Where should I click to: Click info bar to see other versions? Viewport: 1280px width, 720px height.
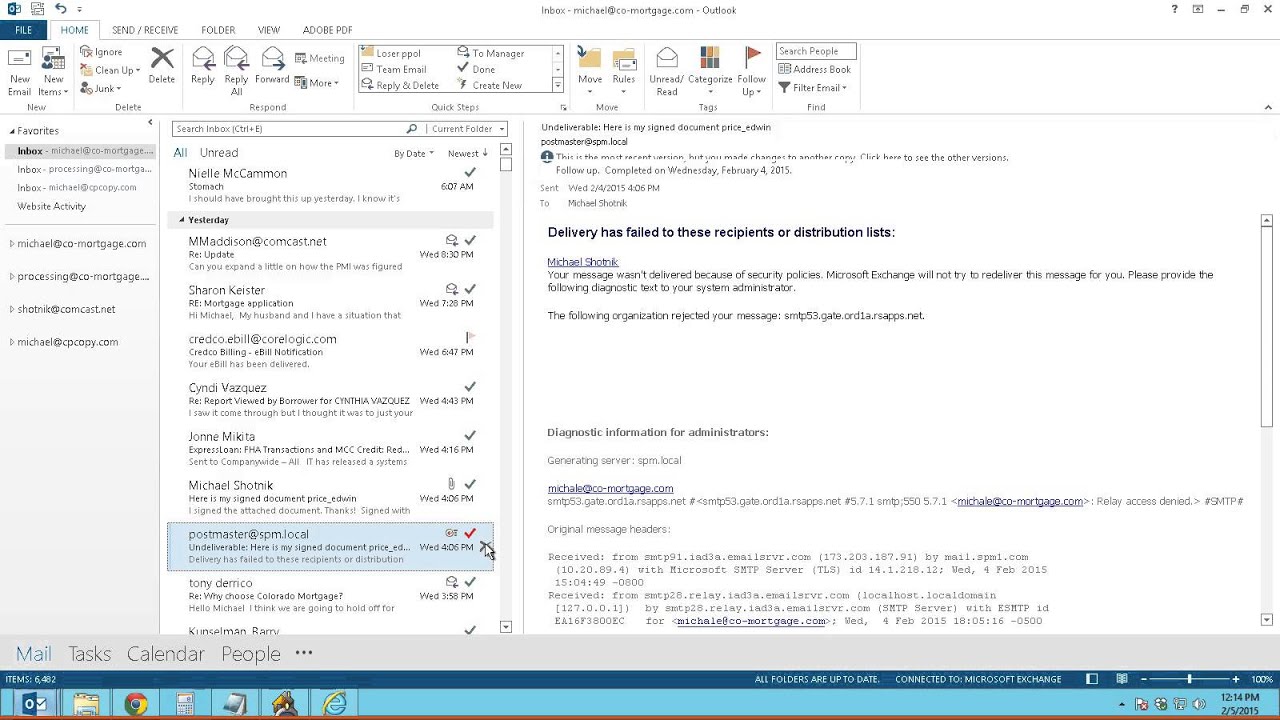point(782,158)
